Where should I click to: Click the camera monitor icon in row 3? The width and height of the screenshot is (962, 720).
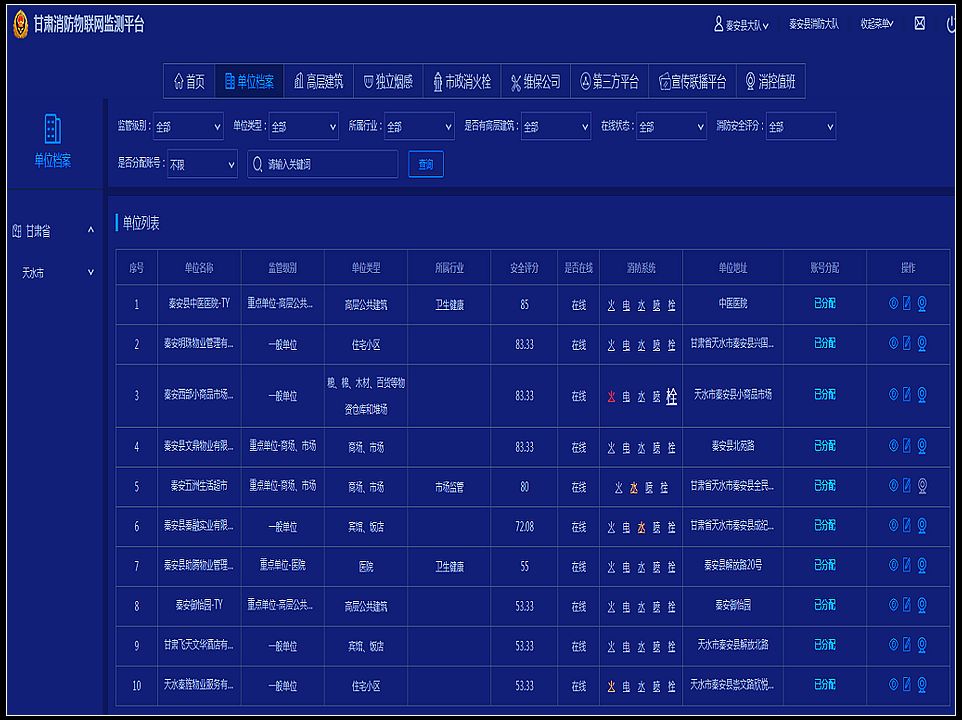(x=921, y=395)
